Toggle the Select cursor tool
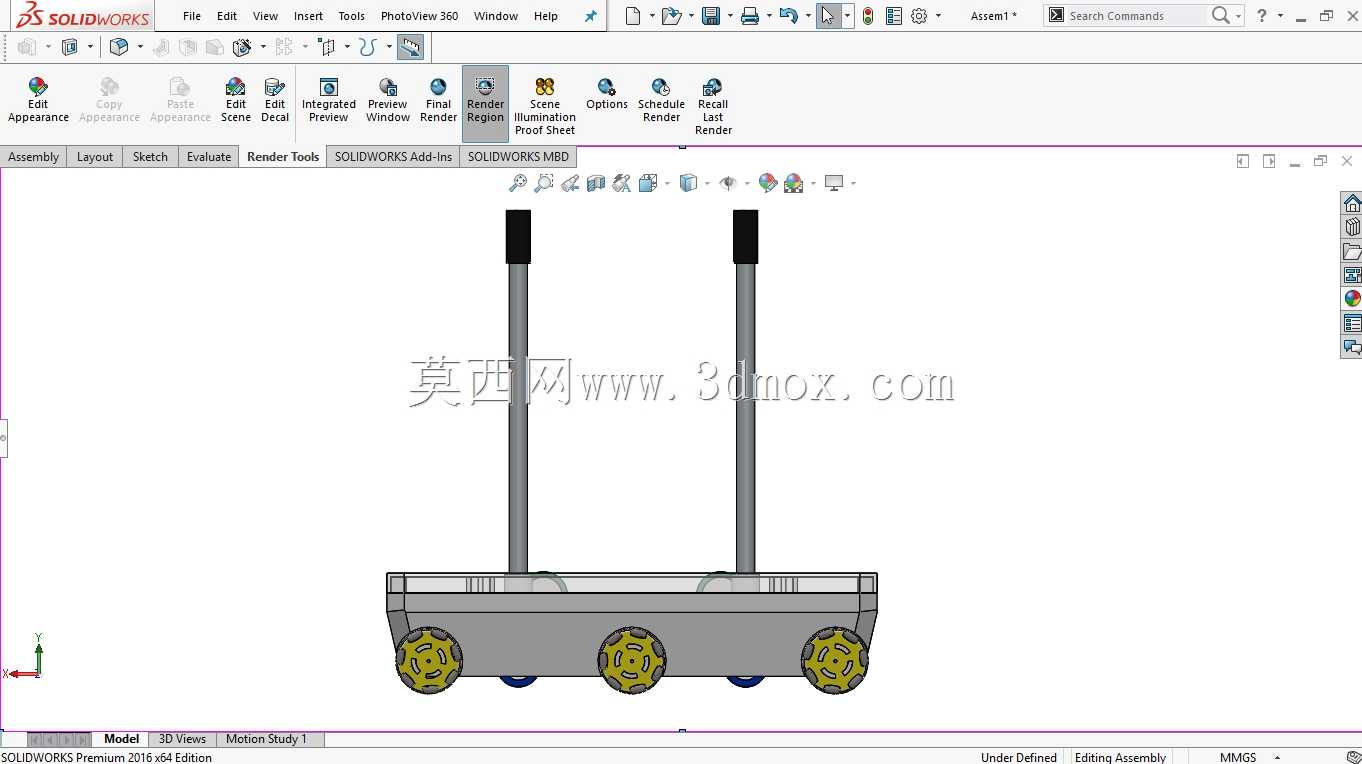Viewport: 1362px width, 764px height. (828, 16)
